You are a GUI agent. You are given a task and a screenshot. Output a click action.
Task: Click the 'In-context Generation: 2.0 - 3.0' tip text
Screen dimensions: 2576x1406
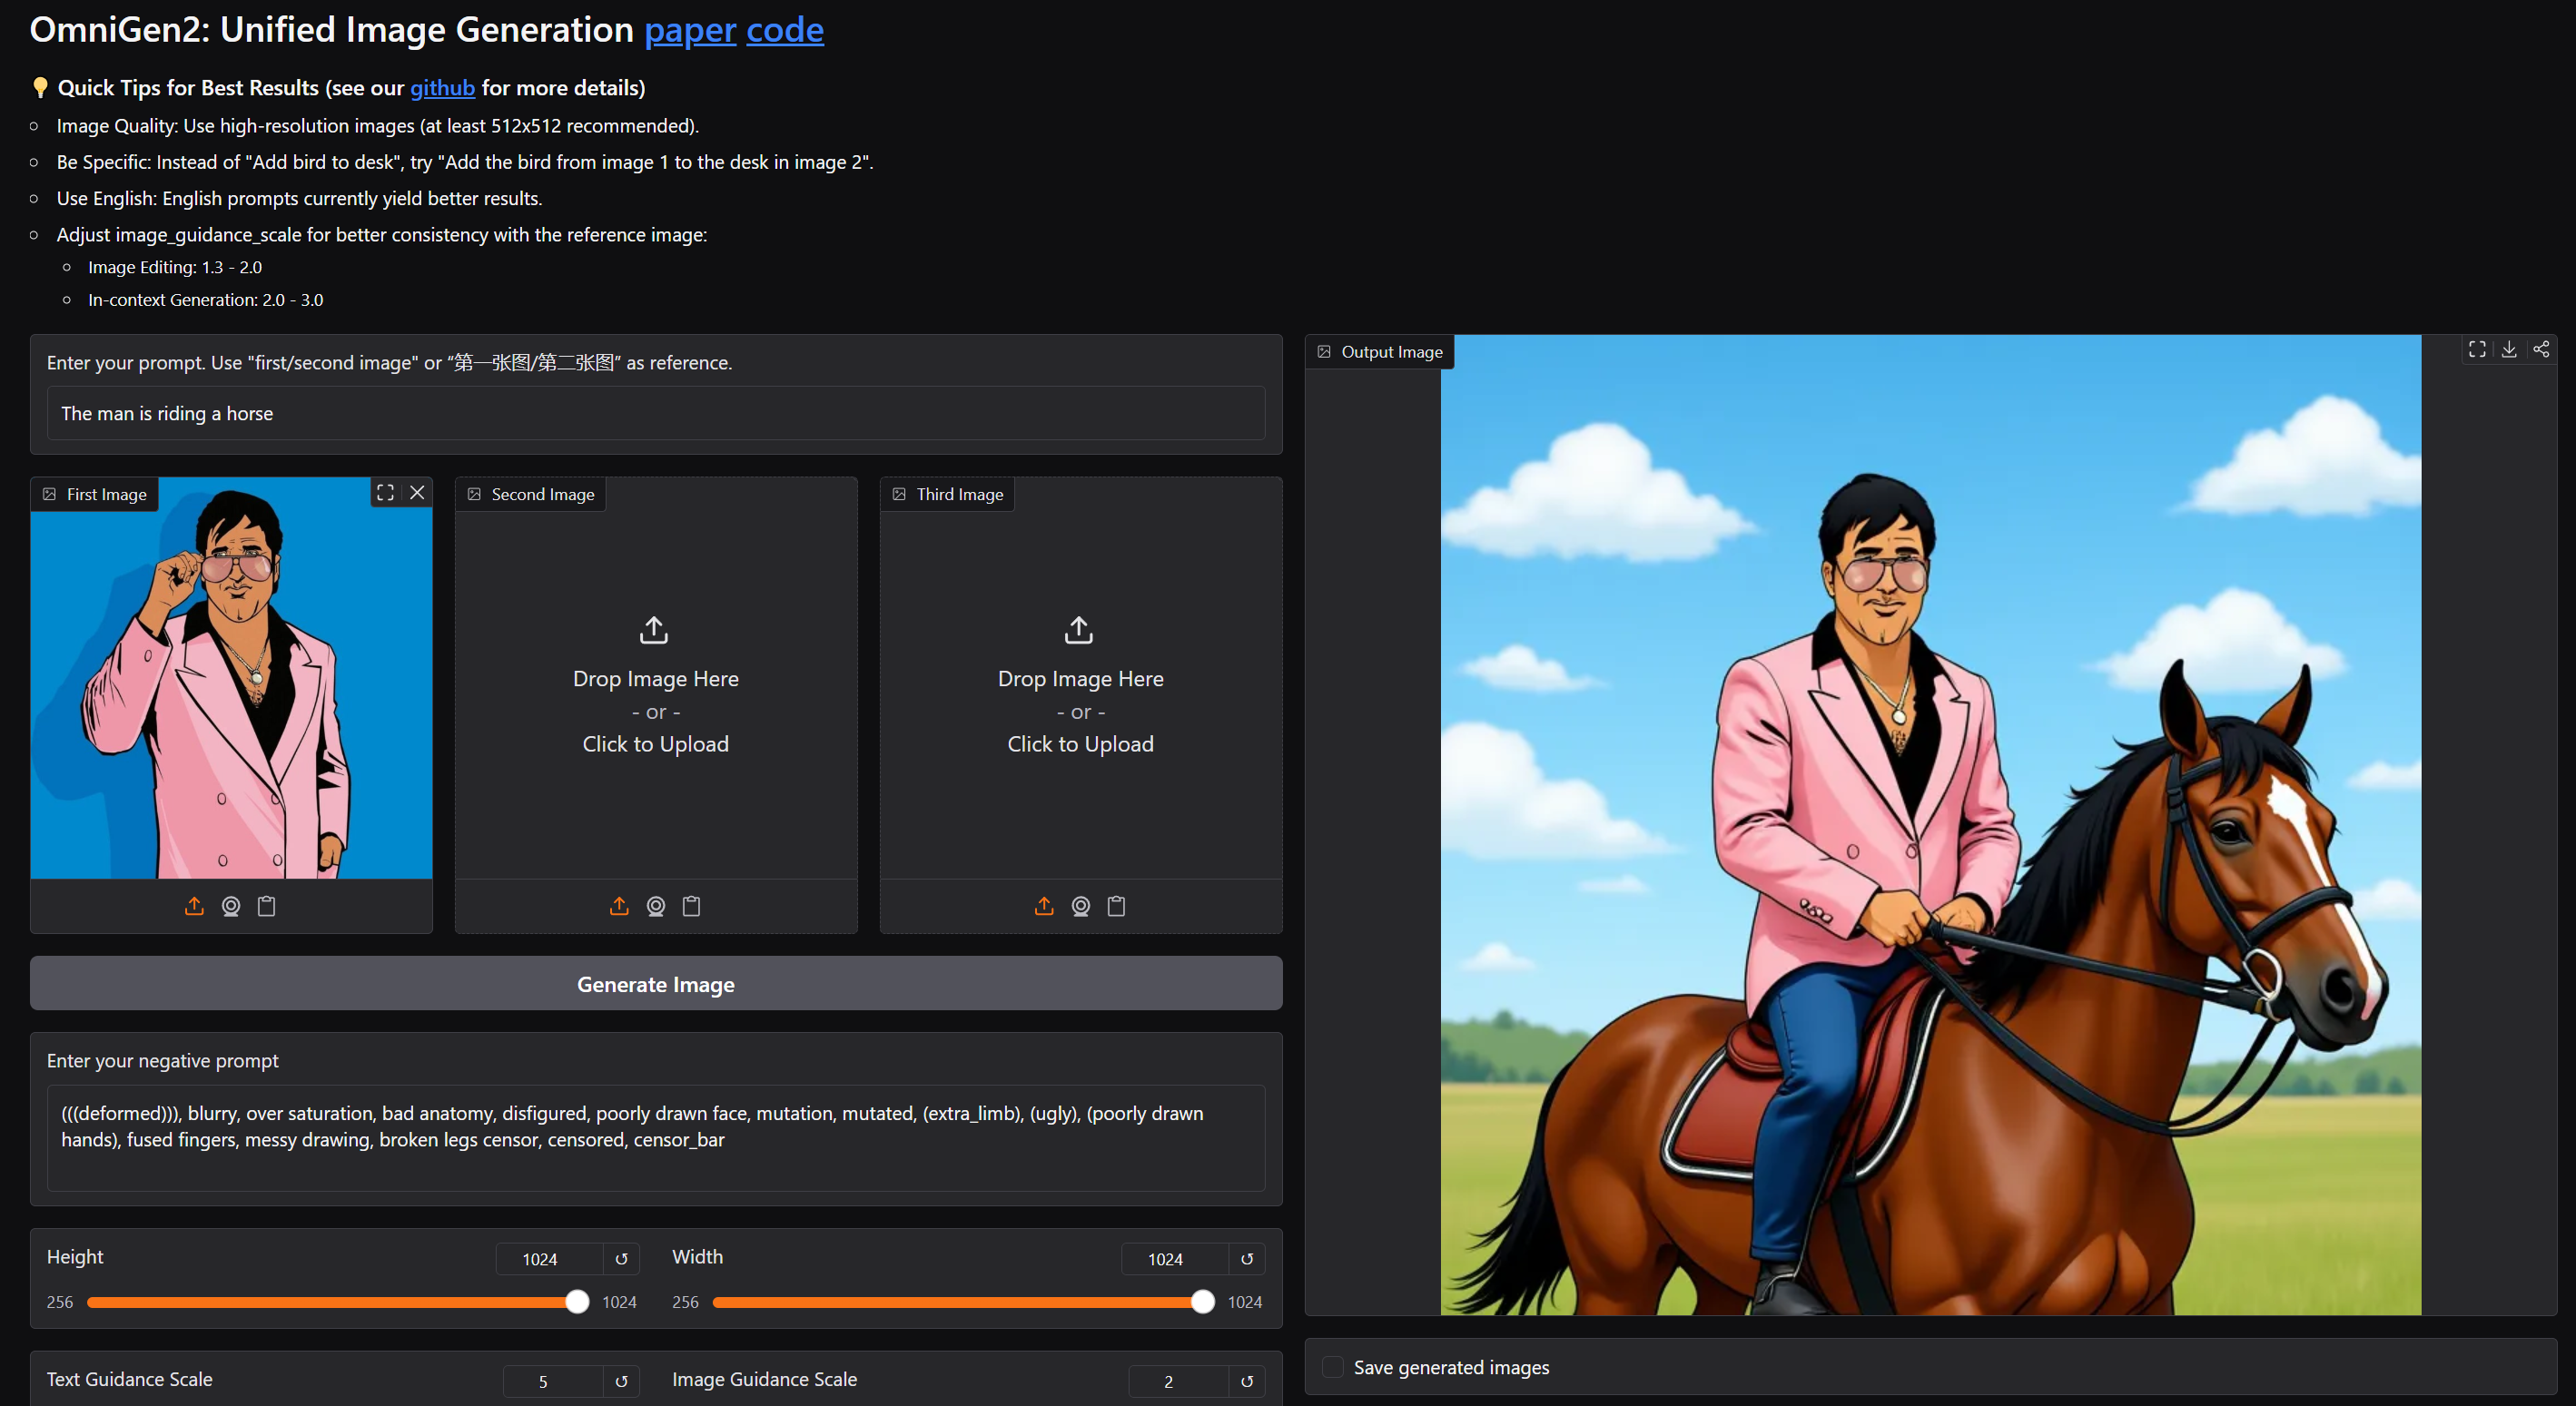[x=206, y=300]
